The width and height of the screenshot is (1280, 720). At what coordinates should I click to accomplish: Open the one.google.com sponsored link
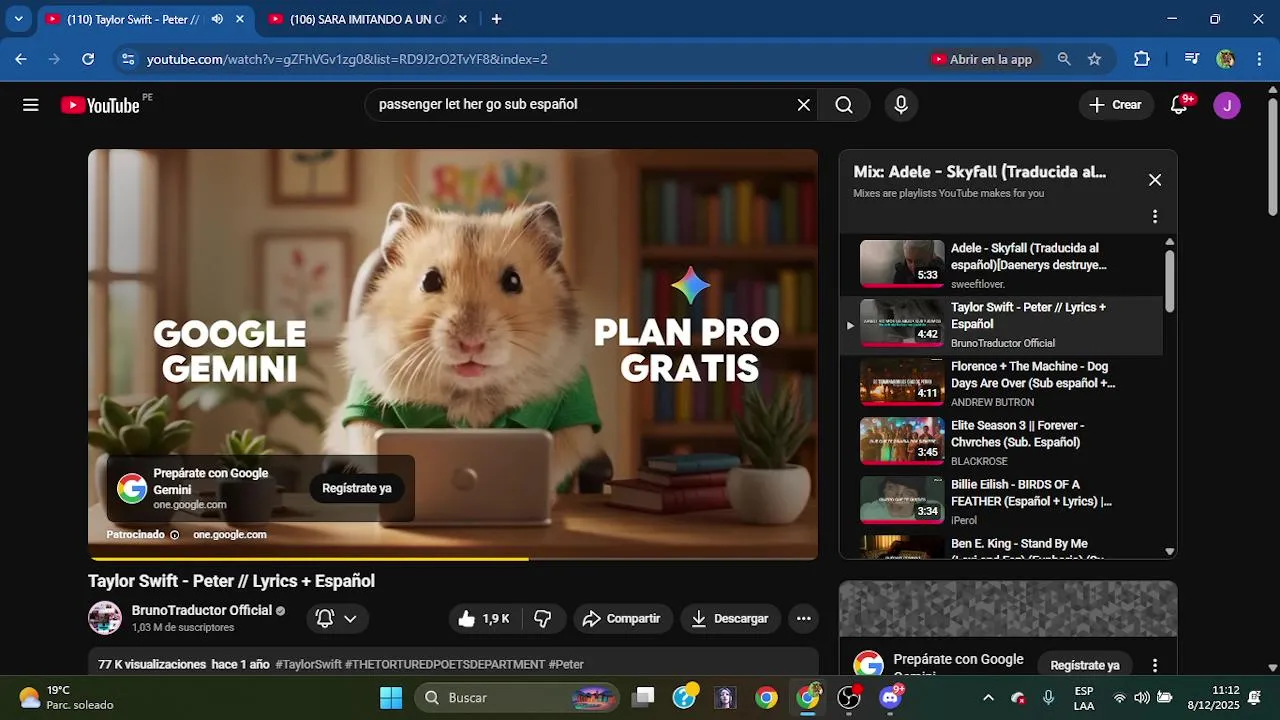pyautogui.click(x=229, y=535)
